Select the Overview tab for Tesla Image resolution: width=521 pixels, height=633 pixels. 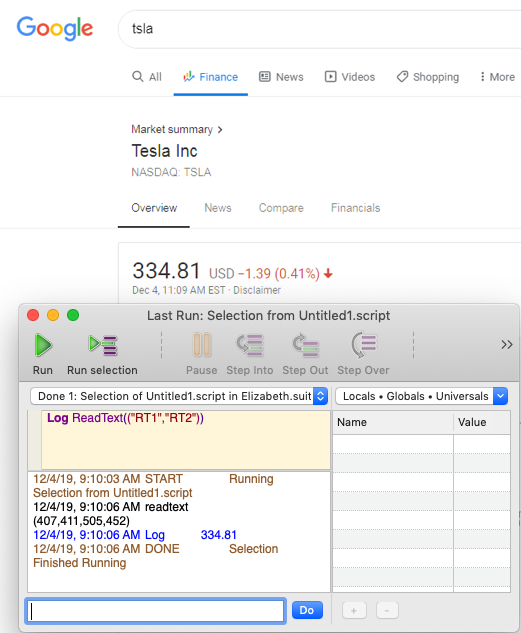[154, 208]
